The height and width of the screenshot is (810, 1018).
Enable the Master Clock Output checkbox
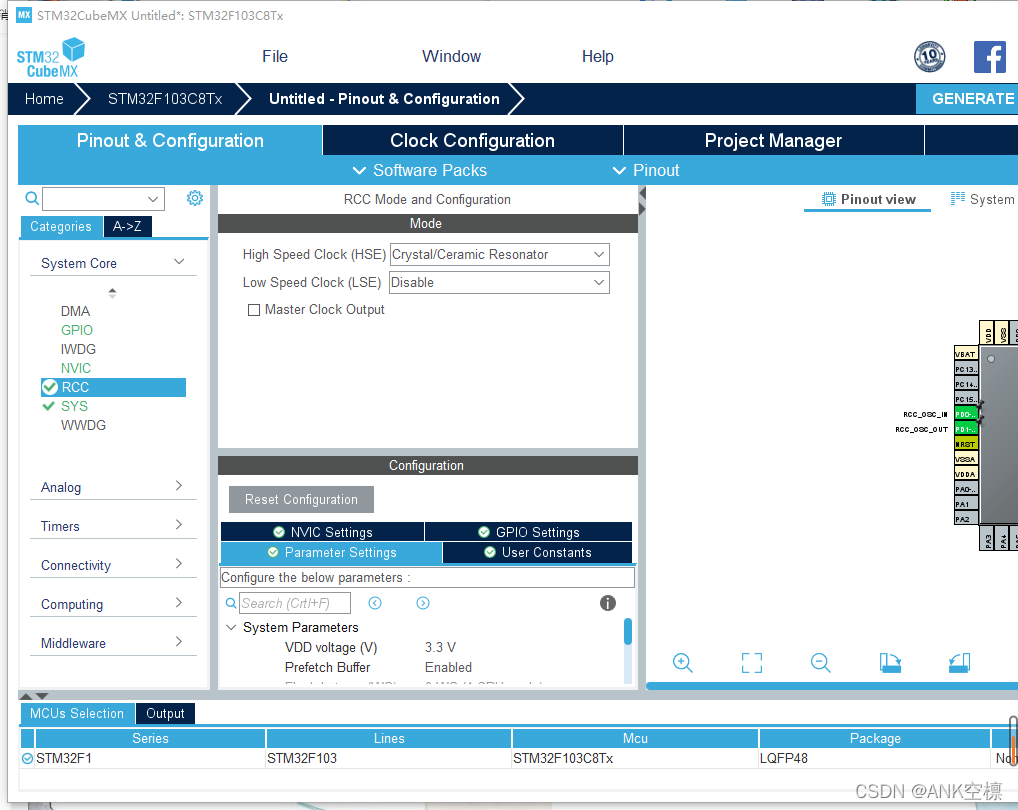[254, 310]
